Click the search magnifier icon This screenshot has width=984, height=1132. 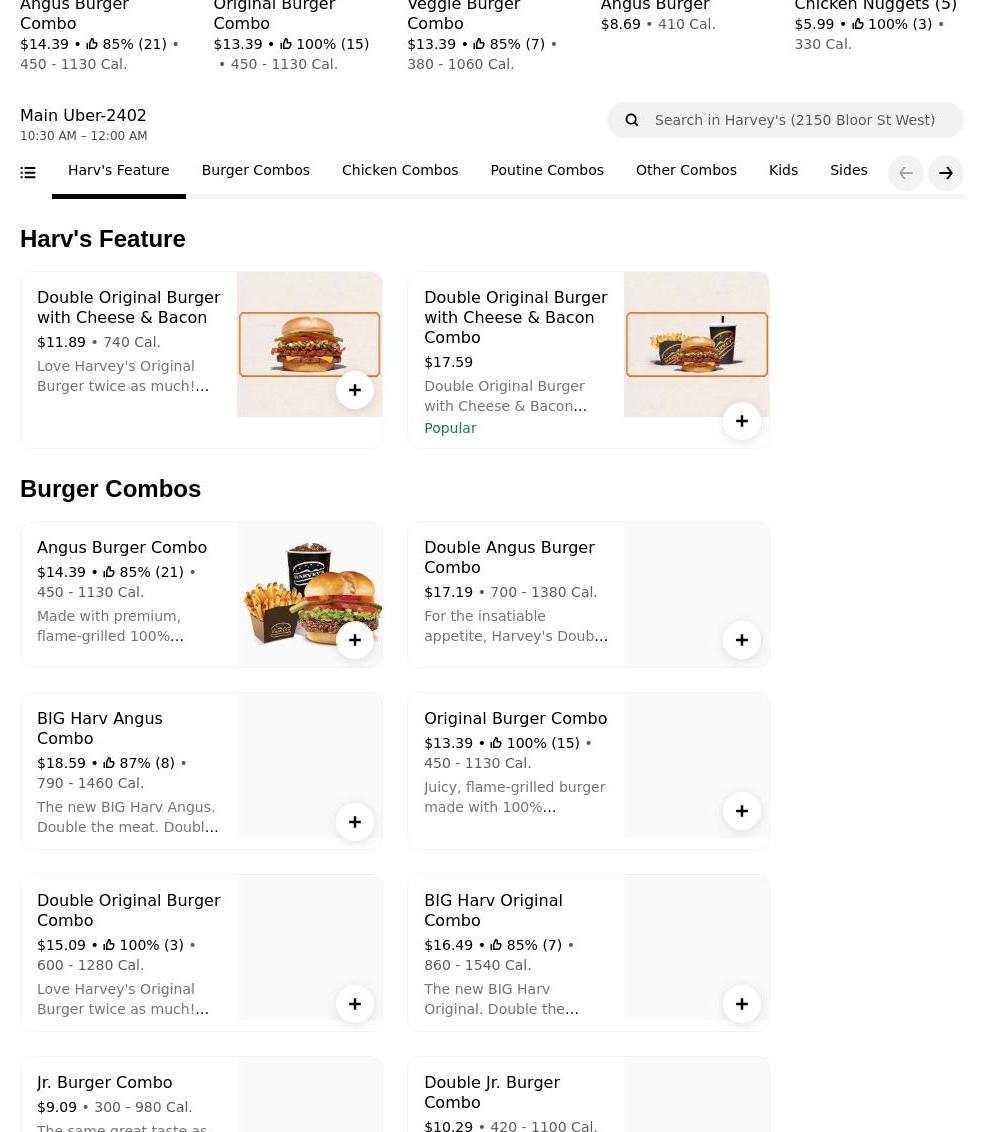pos(632,120)
